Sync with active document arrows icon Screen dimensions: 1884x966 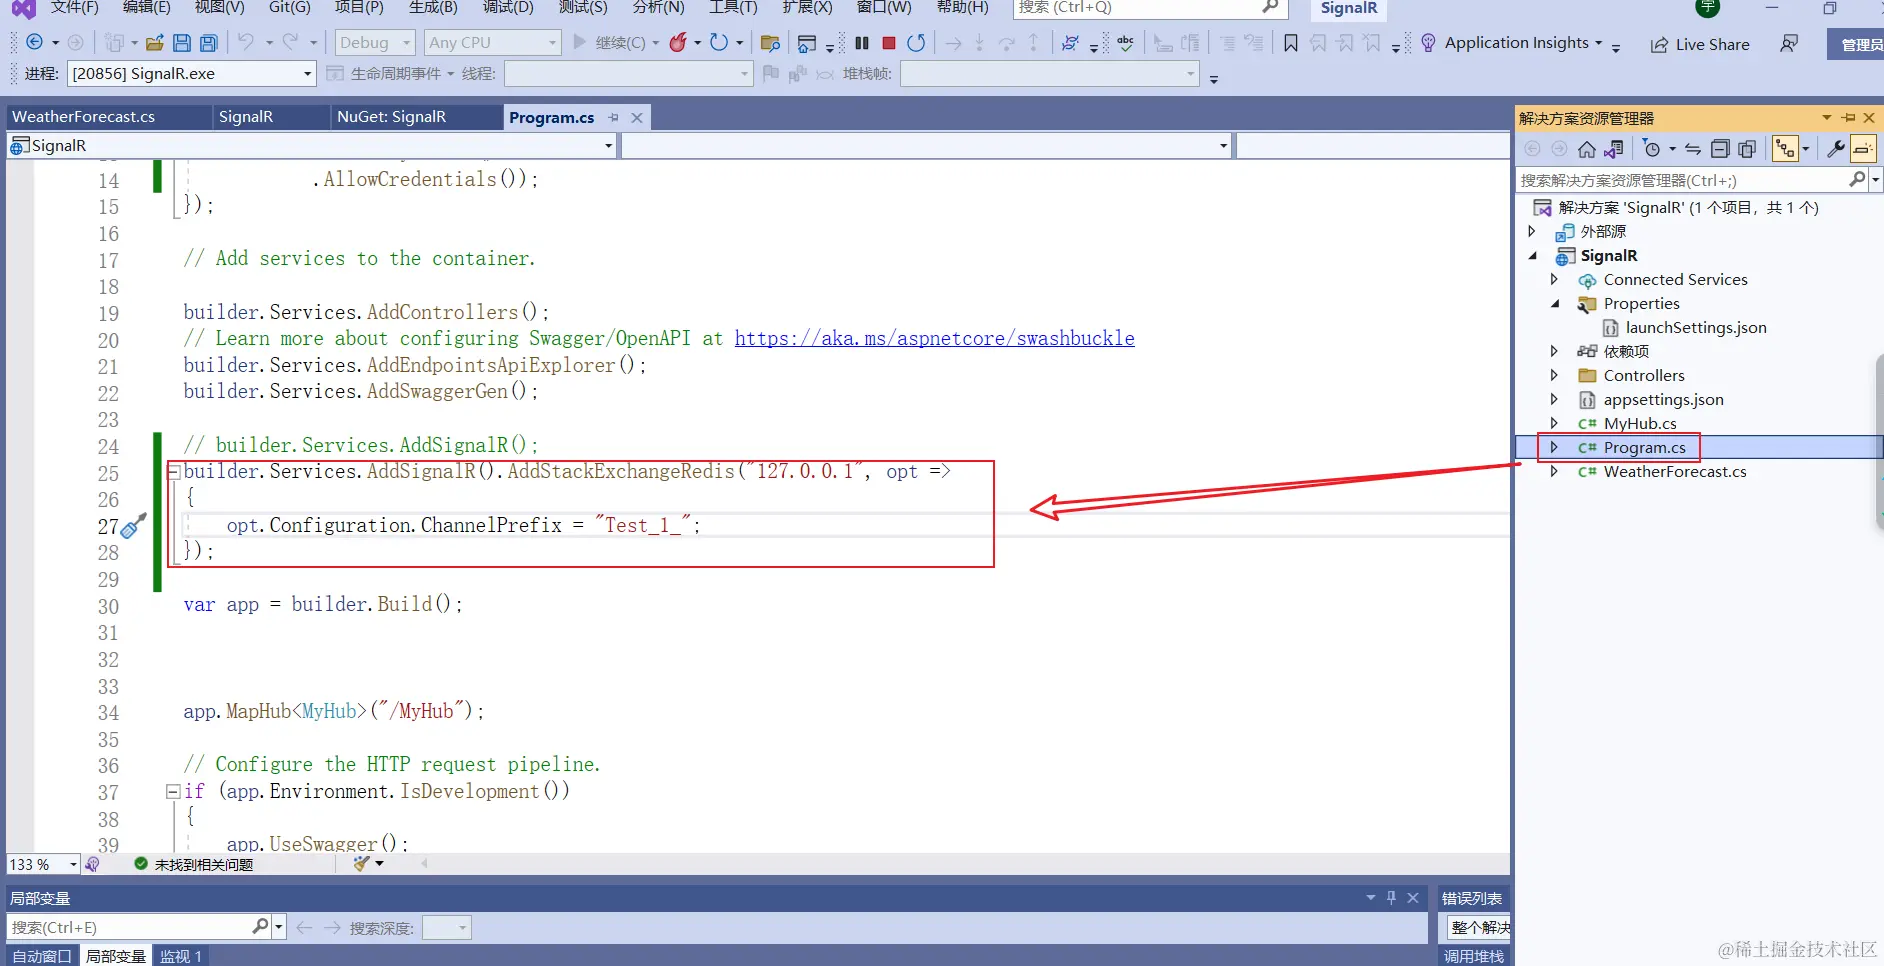click(1693, 149)
